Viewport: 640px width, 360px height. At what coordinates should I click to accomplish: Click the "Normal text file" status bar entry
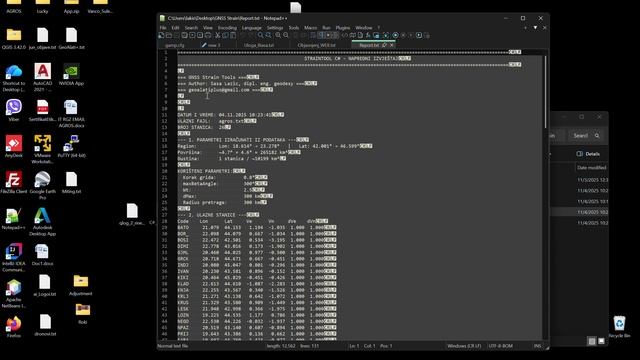pos(173,346)
